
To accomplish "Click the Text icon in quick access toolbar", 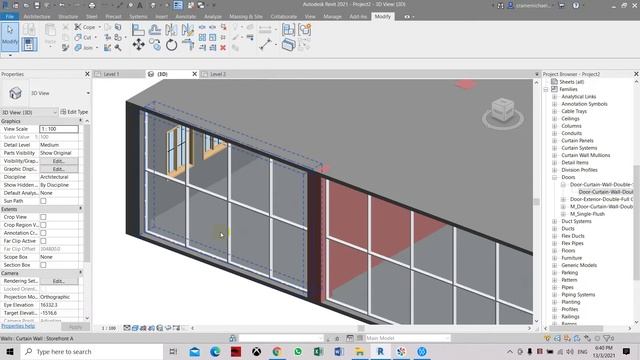I will [x=140, y=5].
